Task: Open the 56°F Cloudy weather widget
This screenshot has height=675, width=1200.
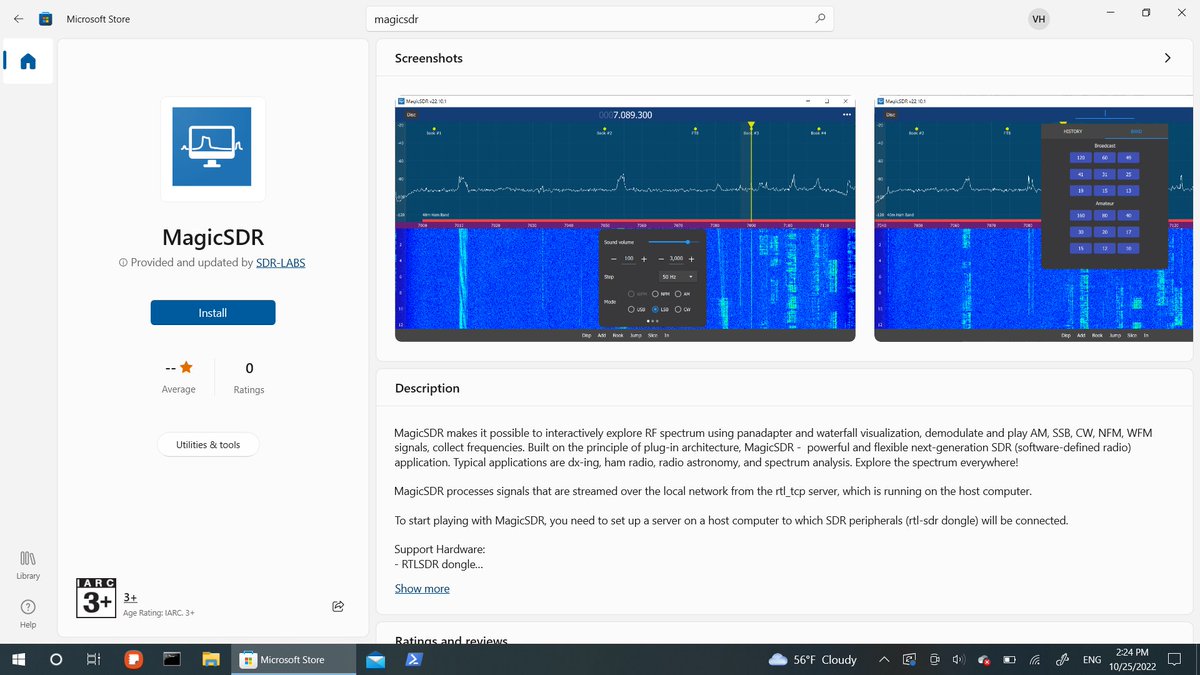Action: coord(812,660)
